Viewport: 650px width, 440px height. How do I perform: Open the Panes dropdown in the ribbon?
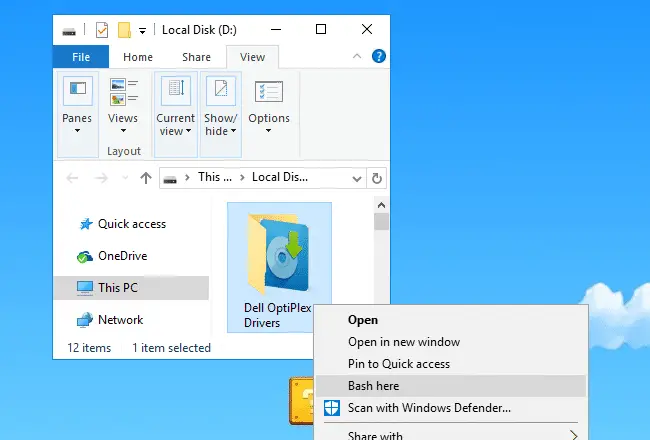point(78,114)
